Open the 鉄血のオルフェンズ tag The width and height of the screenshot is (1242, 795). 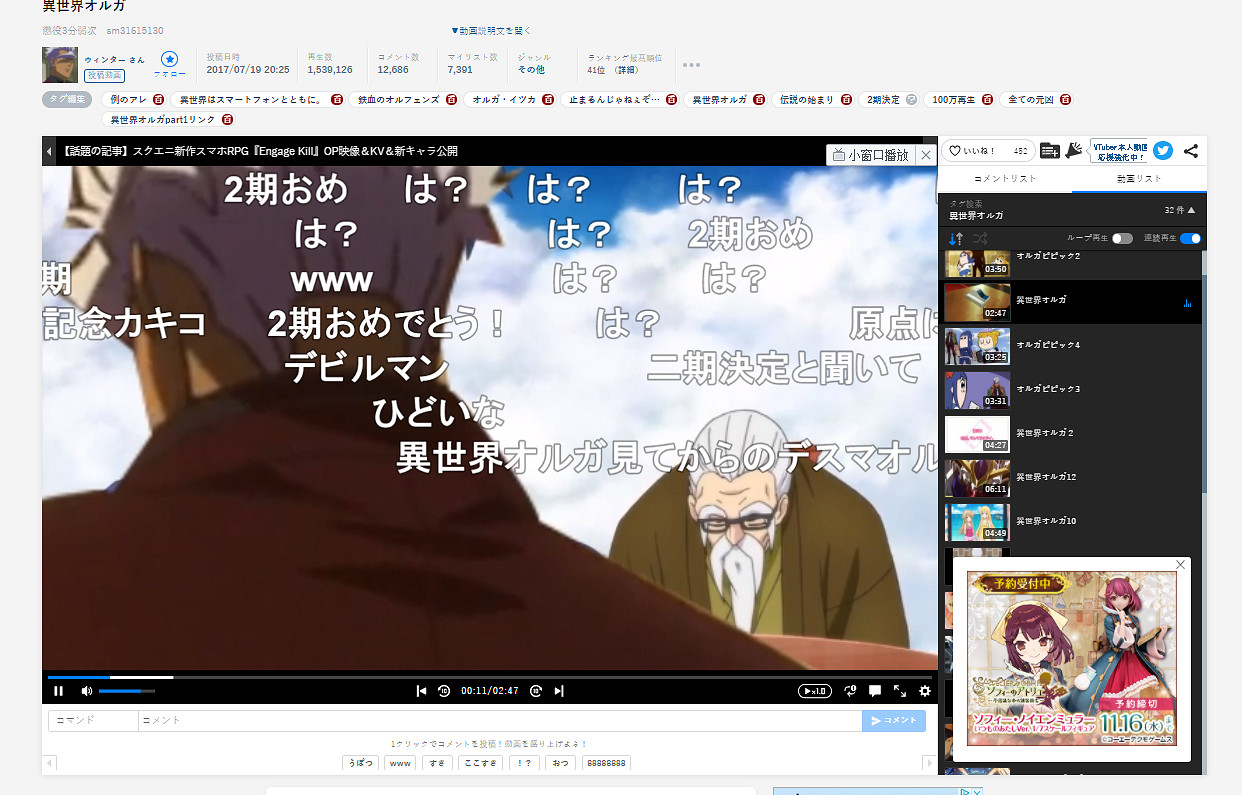coord(400,100)
